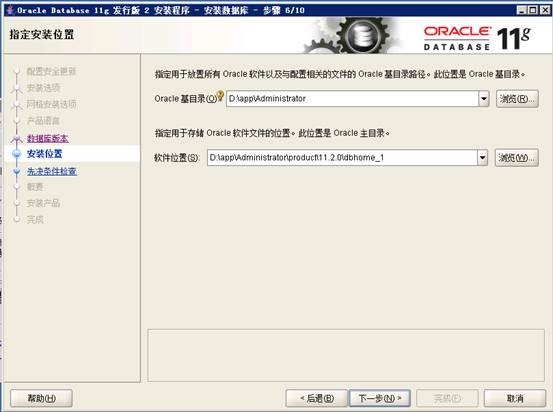Close the Oracle installer window

coord(545,10)
